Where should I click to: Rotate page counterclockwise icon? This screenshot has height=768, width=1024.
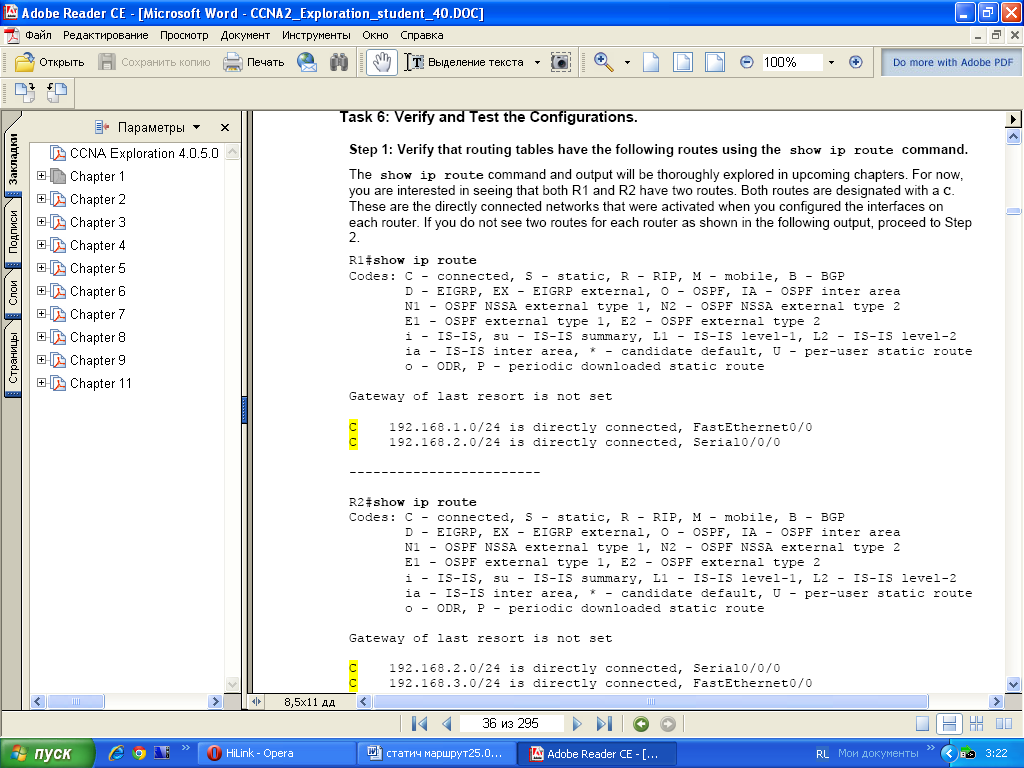point(57,93)
